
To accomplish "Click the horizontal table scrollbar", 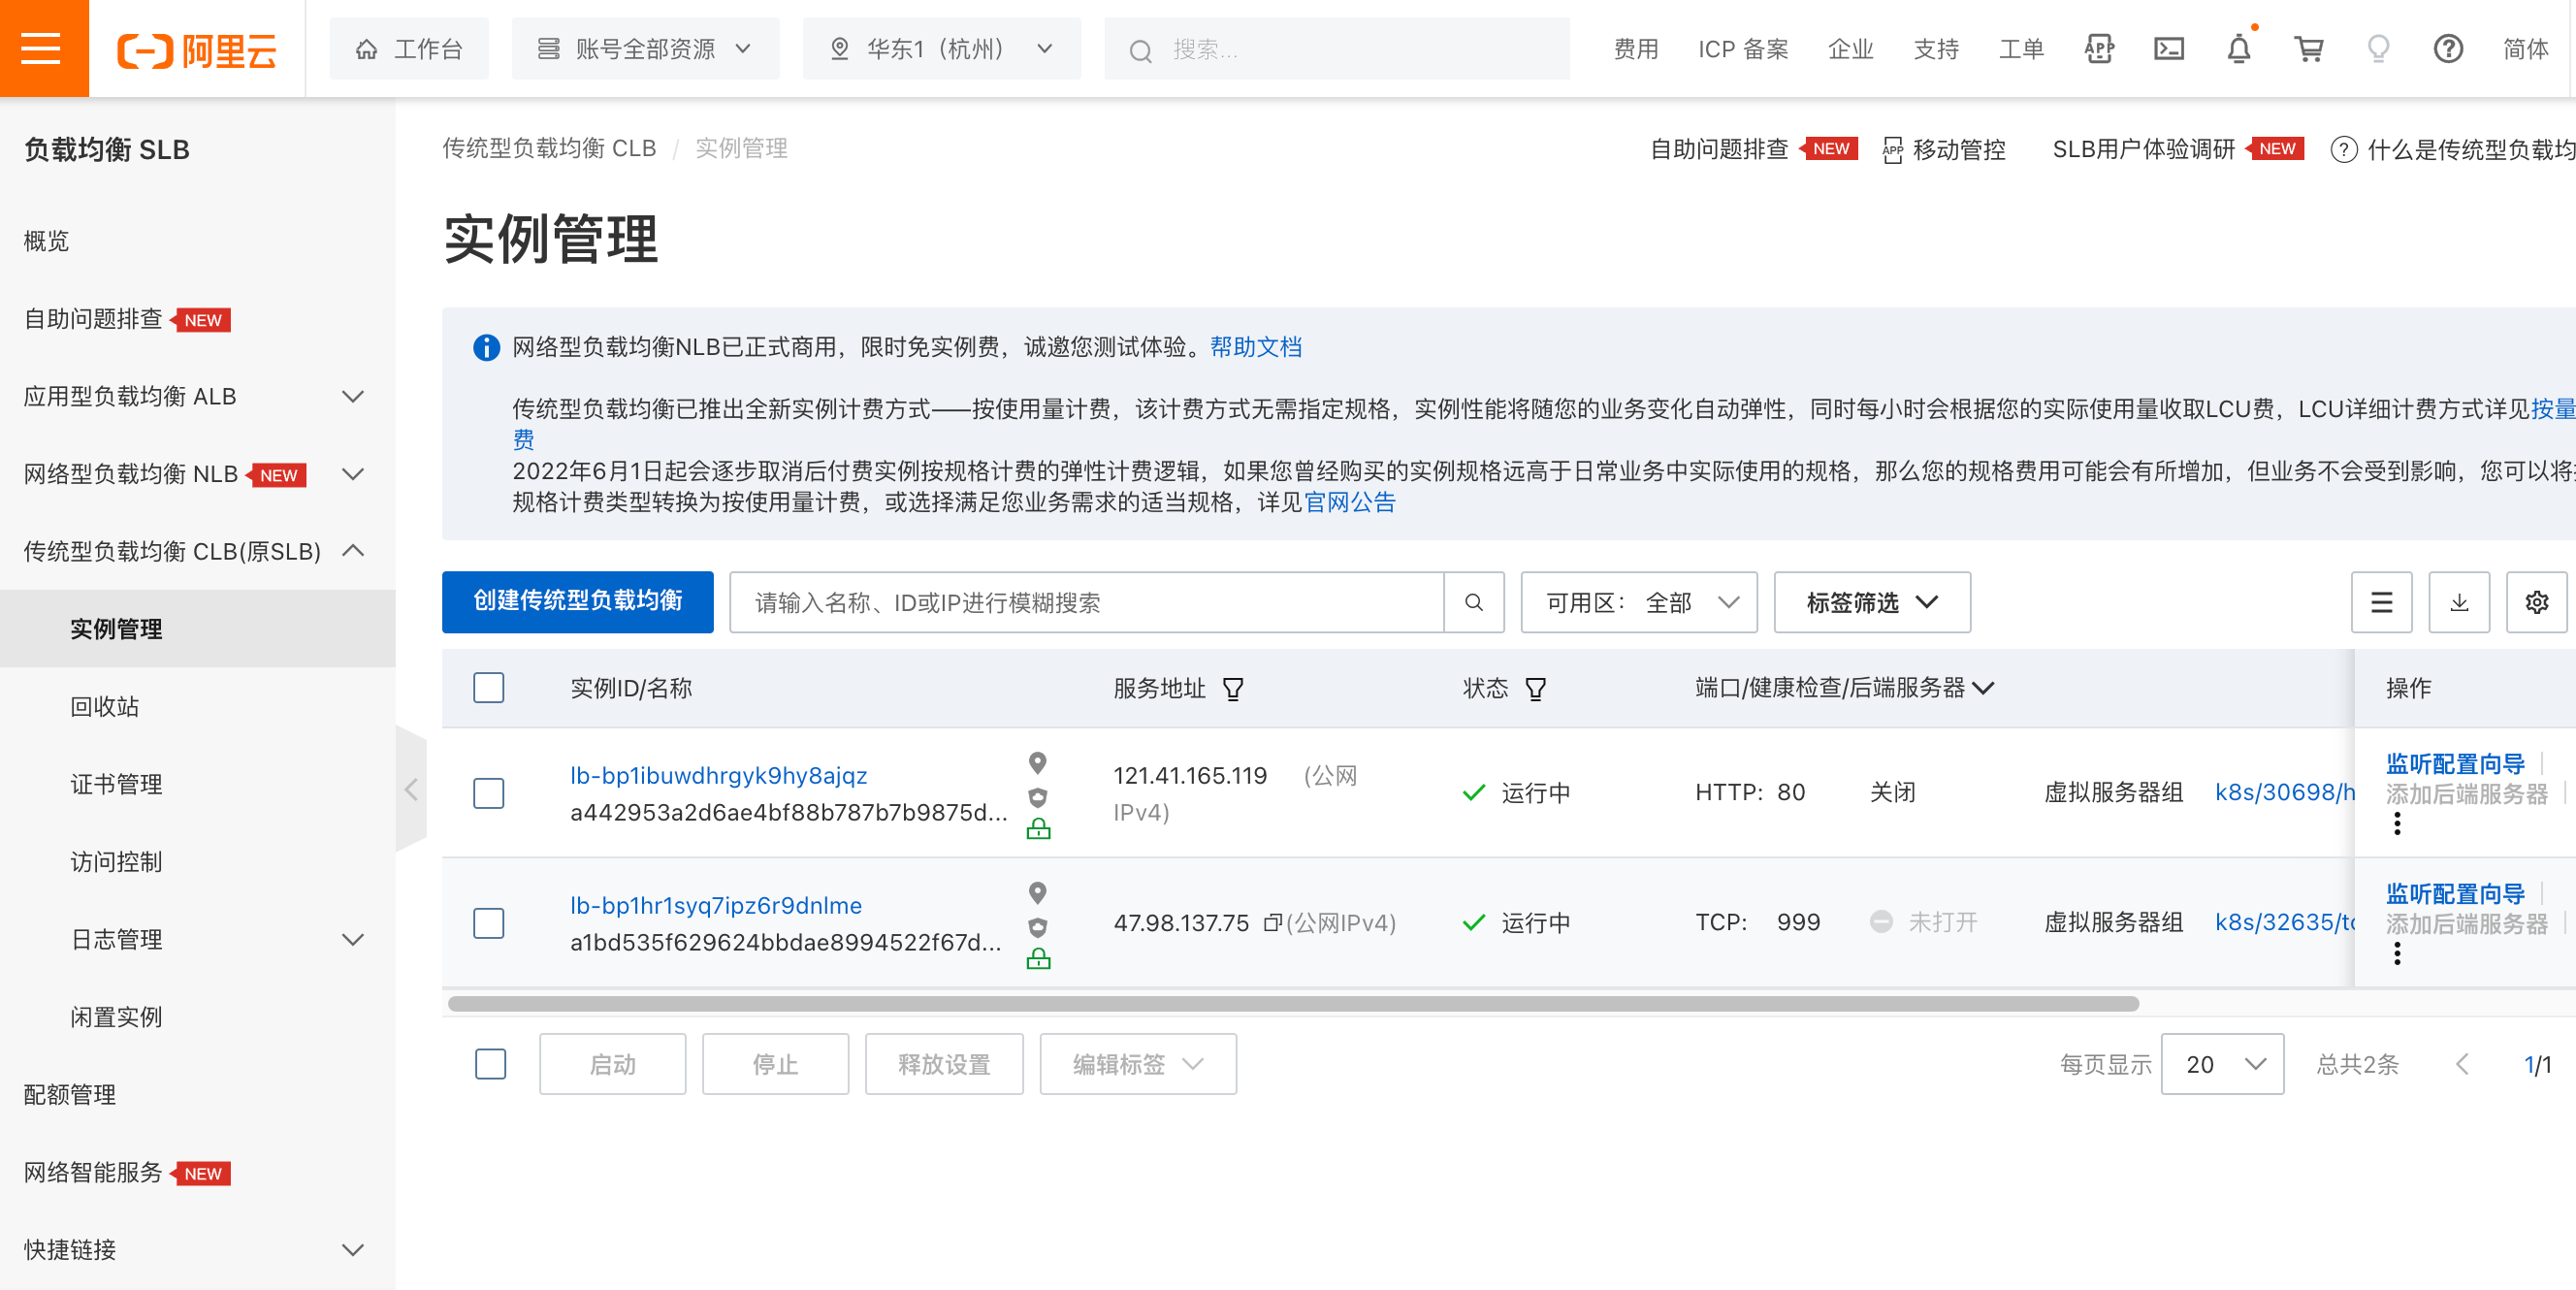I will [x=1293, y=1003].
